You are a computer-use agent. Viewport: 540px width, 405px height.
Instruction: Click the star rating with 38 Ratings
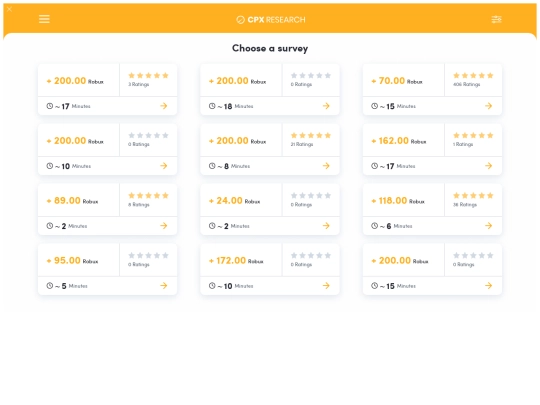coord(473,195)
